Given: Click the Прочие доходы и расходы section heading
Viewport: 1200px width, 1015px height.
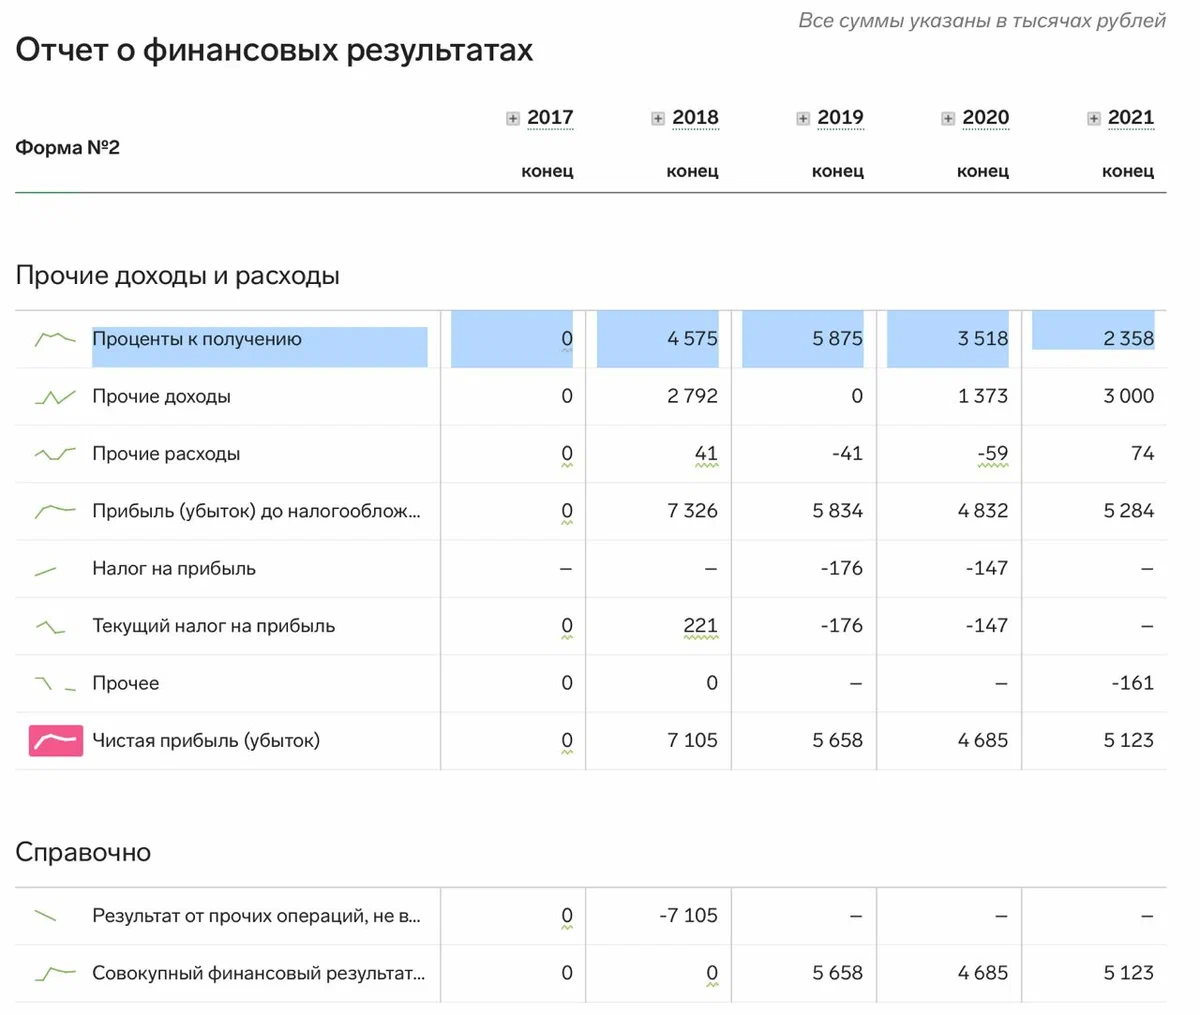Looking at the screenshot, I should pyautogui.click(x=178, y=276).
